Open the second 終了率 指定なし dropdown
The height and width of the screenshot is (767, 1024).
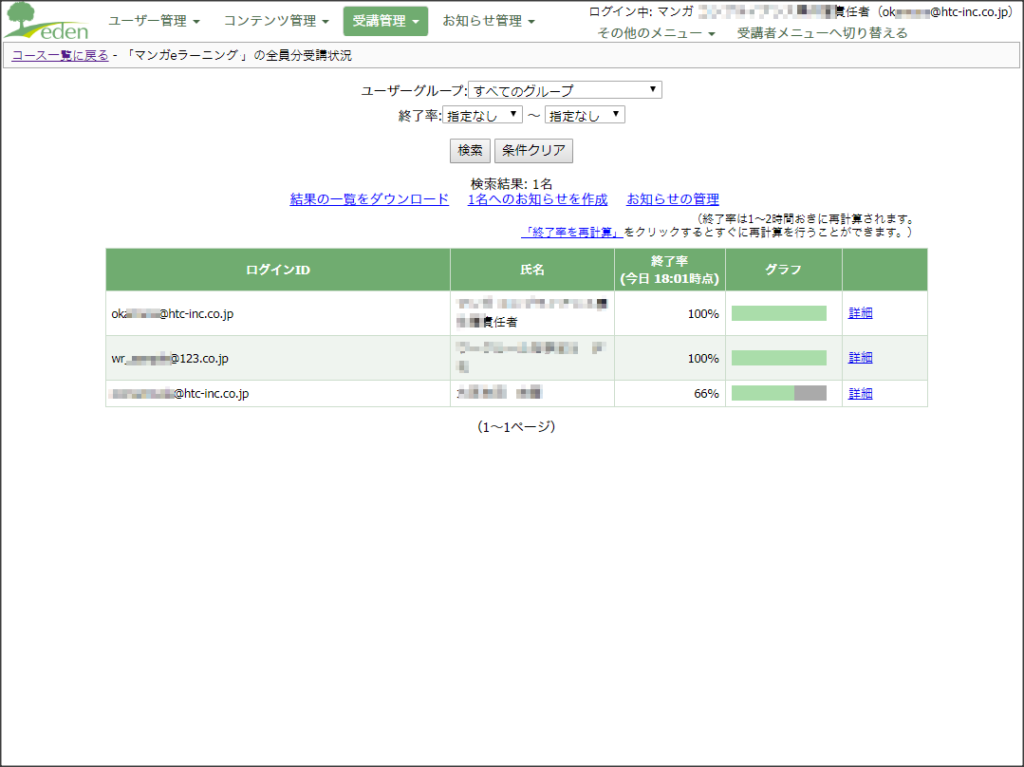click(x=585, y=115)
